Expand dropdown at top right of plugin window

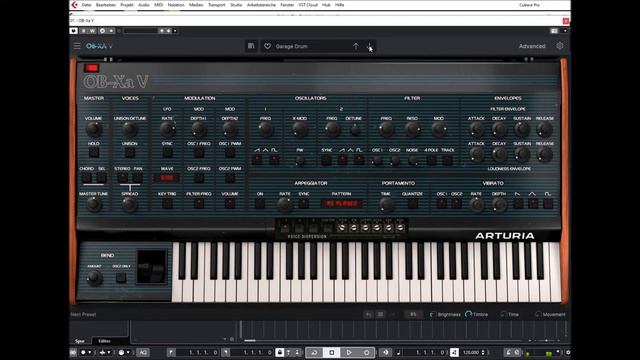point(565,31)
